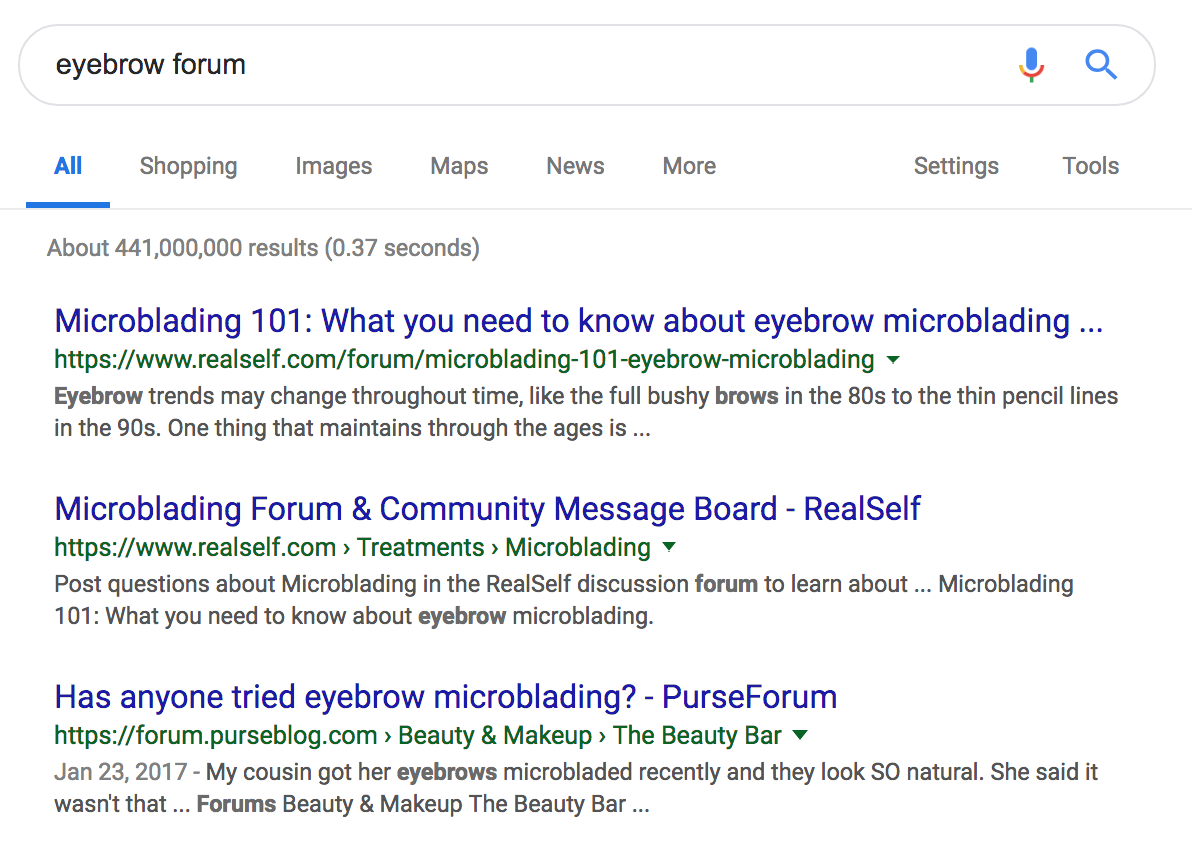Screen dimensions: 1192x854
Task: Click the eyebrow forum search box
Action: pyautogui.click(x=500, y=65)
